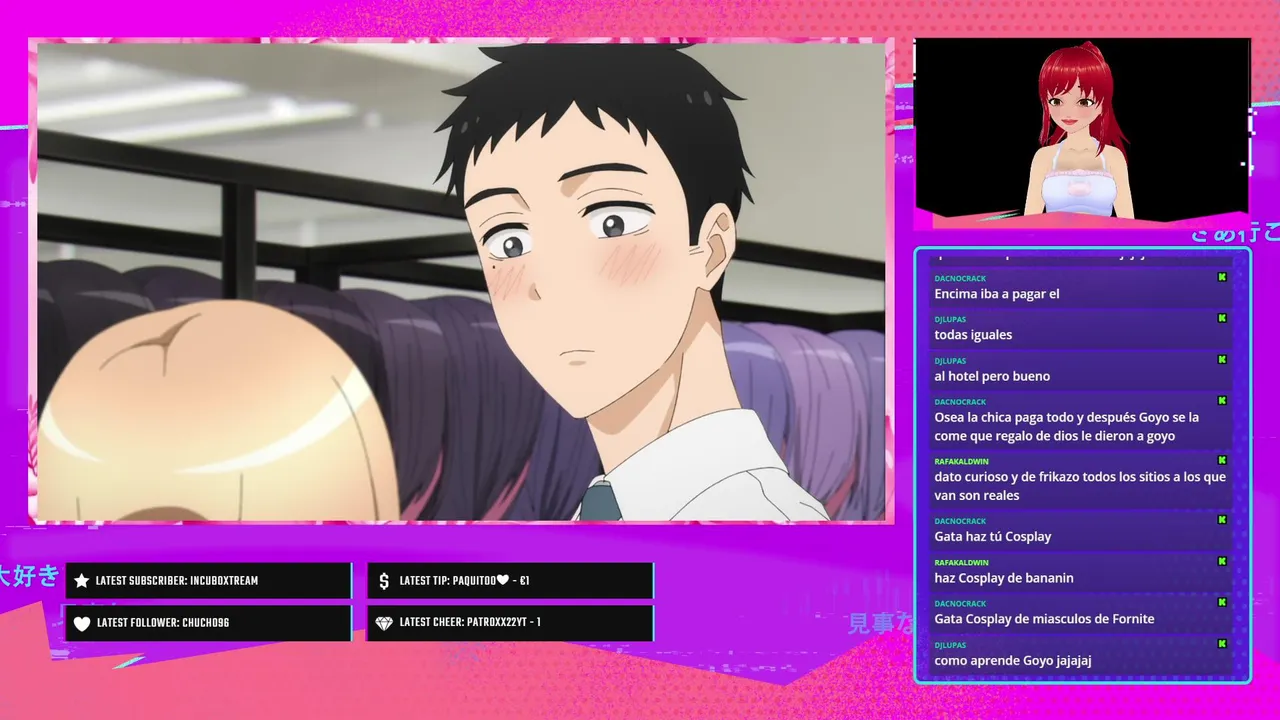This screenshot has width=1280, height=720.
Task: Click username RAFAKALDWIN above 'haz Cosplay de bananin'
Action: tap(961, 563)
